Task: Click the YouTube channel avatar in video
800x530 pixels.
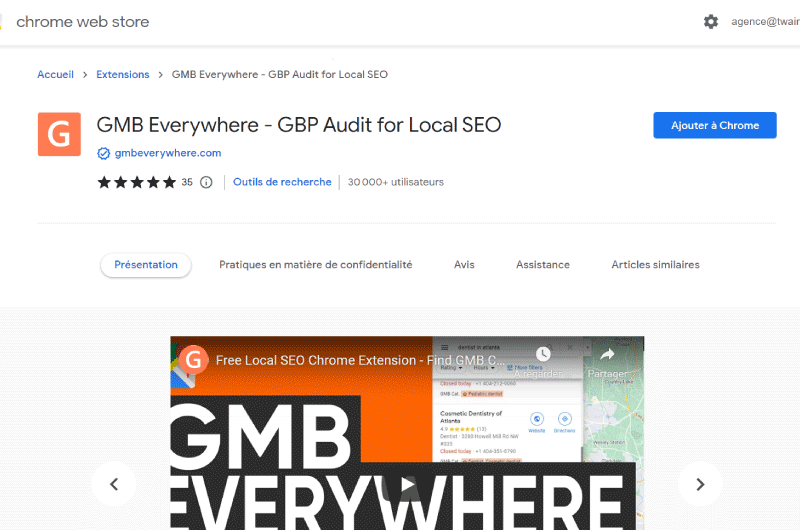Action: pyautogui.click(x=194, y=360)
